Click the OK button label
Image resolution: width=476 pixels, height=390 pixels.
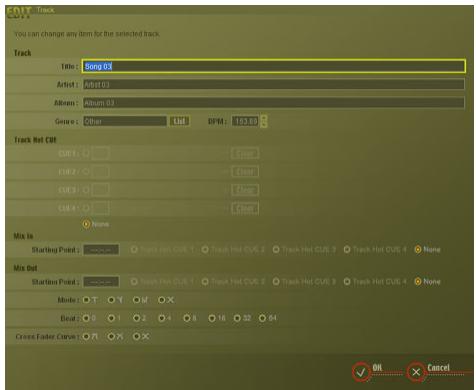pos(377,368)
